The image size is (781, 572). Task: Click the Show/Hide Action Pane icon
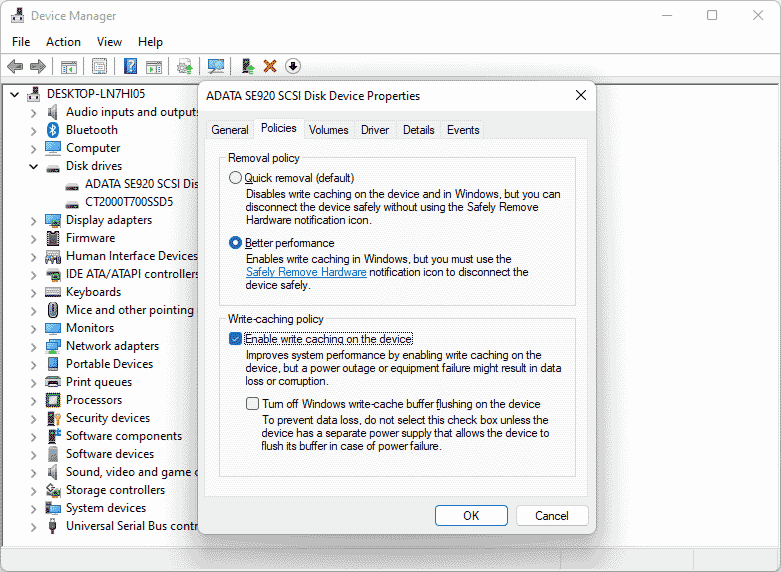[x=154, y=66]
